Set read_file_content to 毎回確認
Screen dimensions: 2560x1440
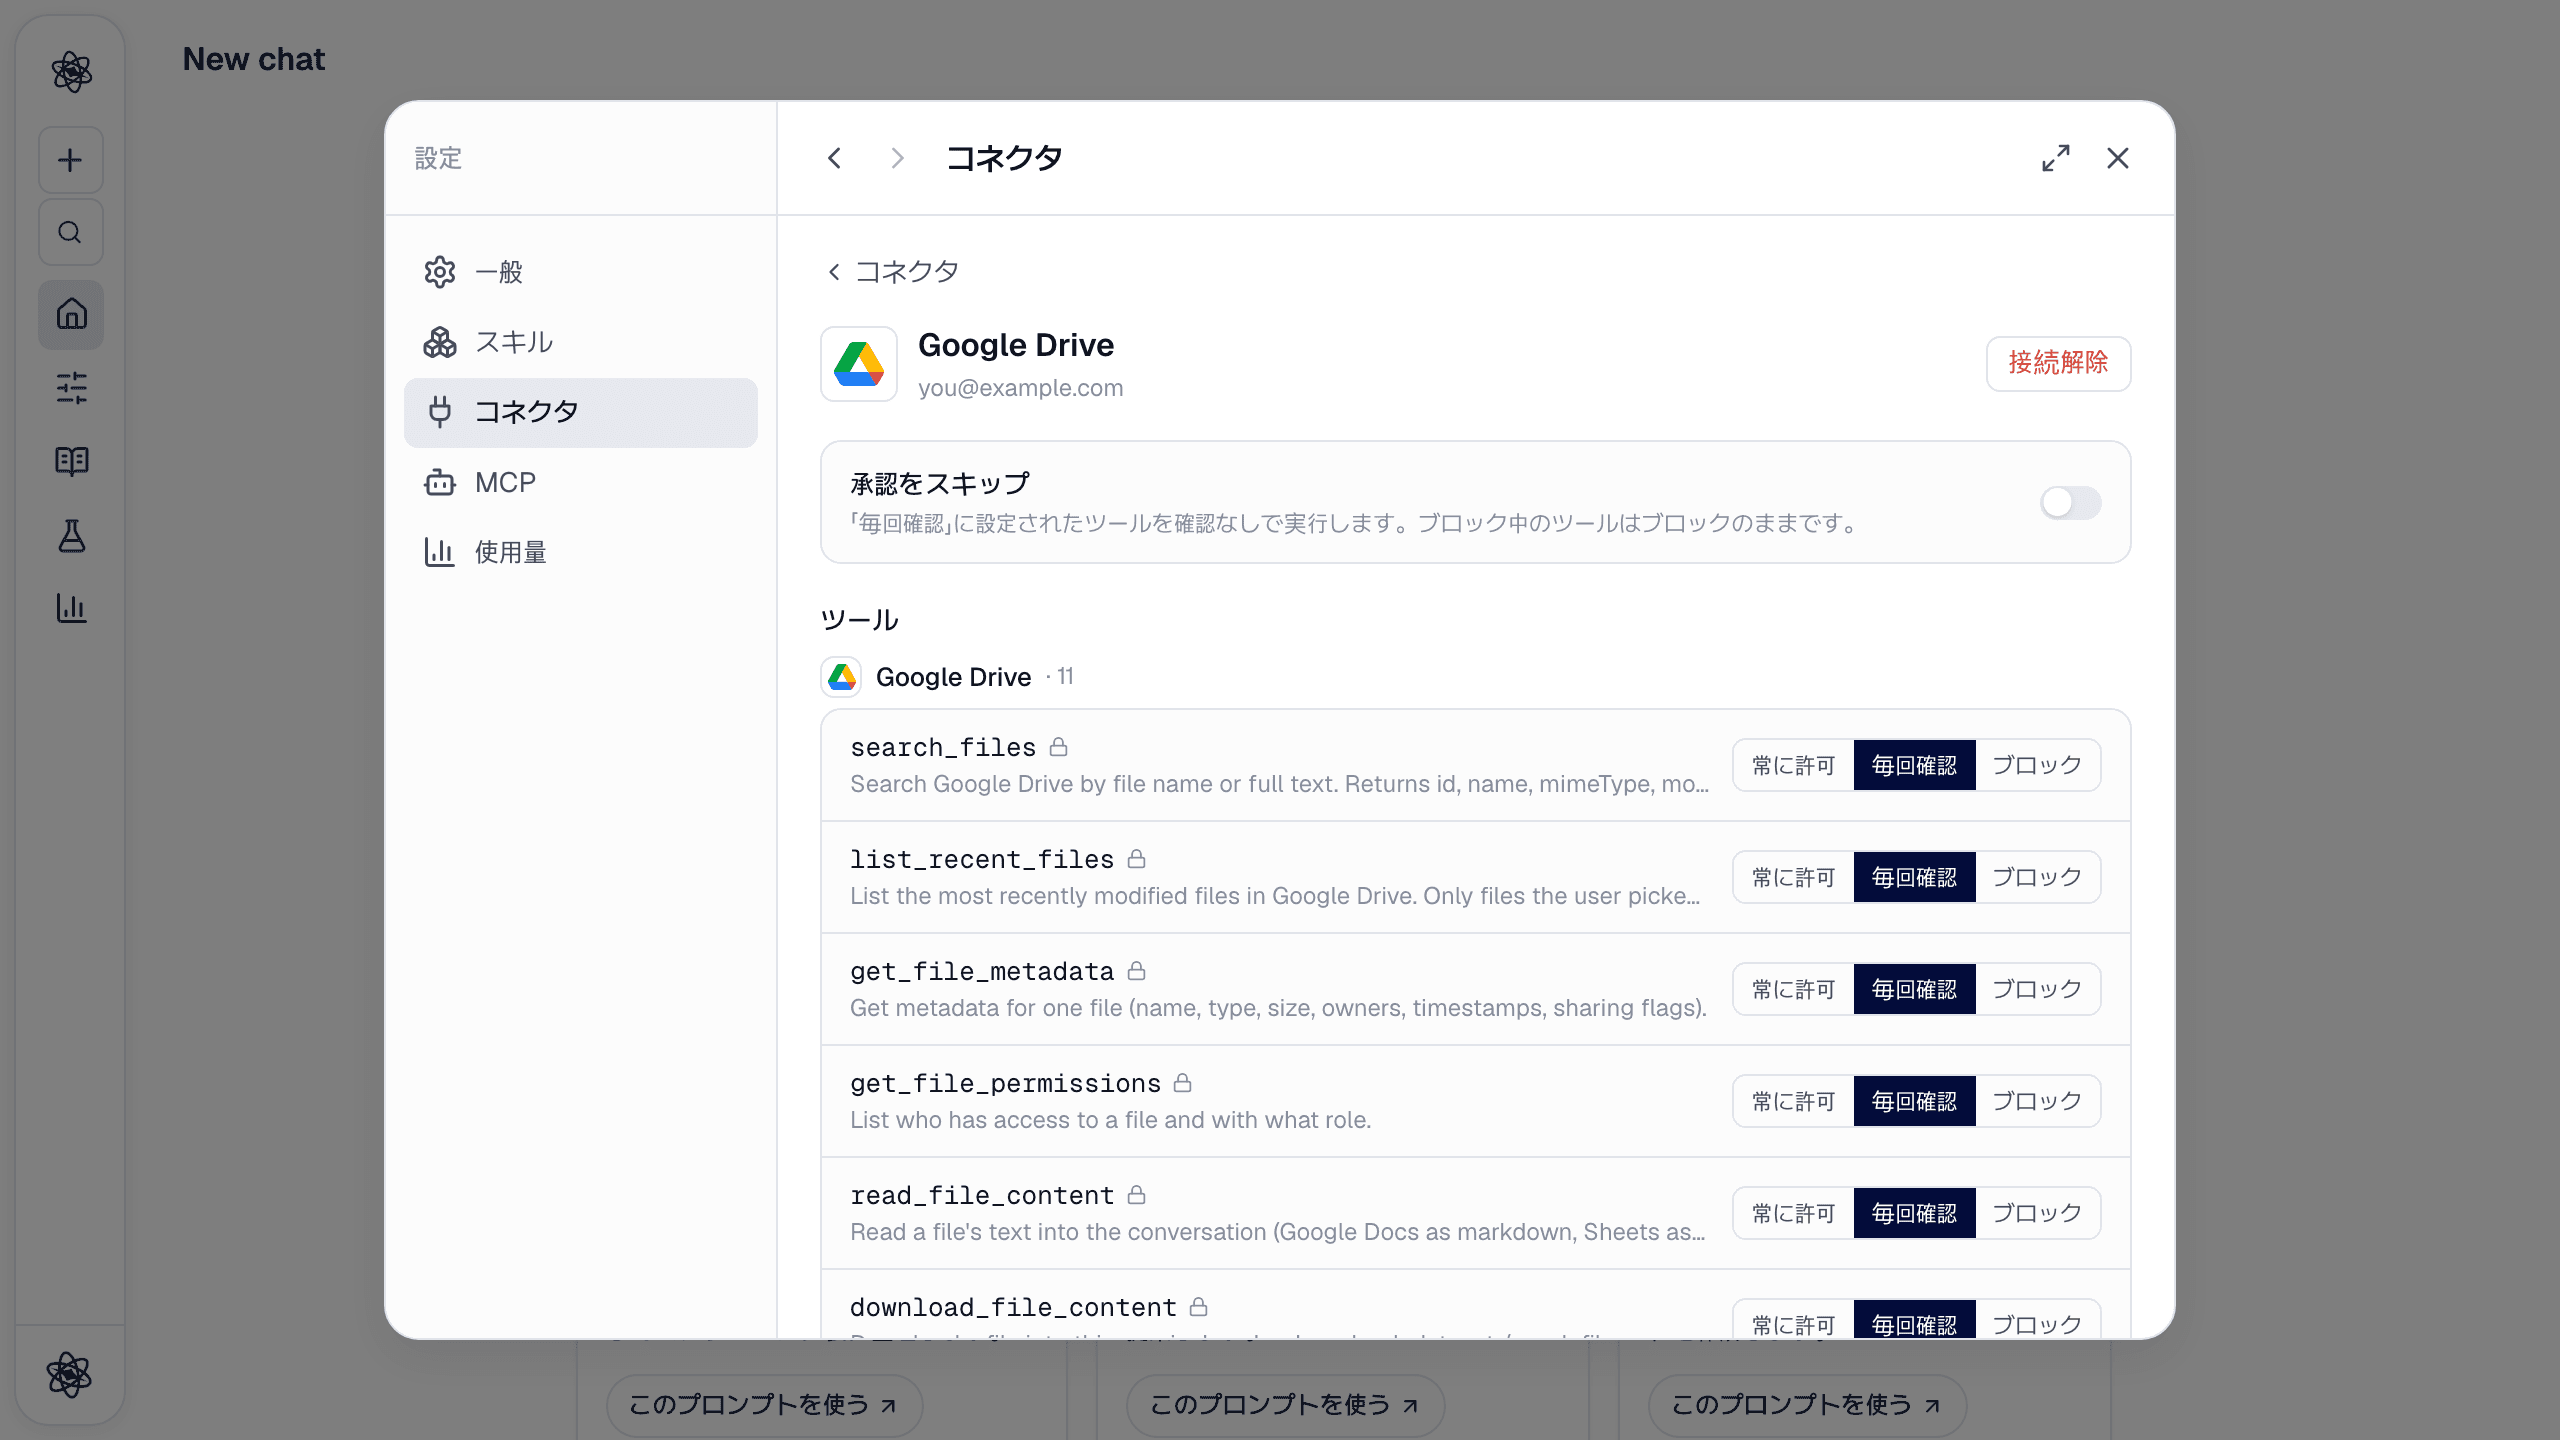coord(1914,1213)
